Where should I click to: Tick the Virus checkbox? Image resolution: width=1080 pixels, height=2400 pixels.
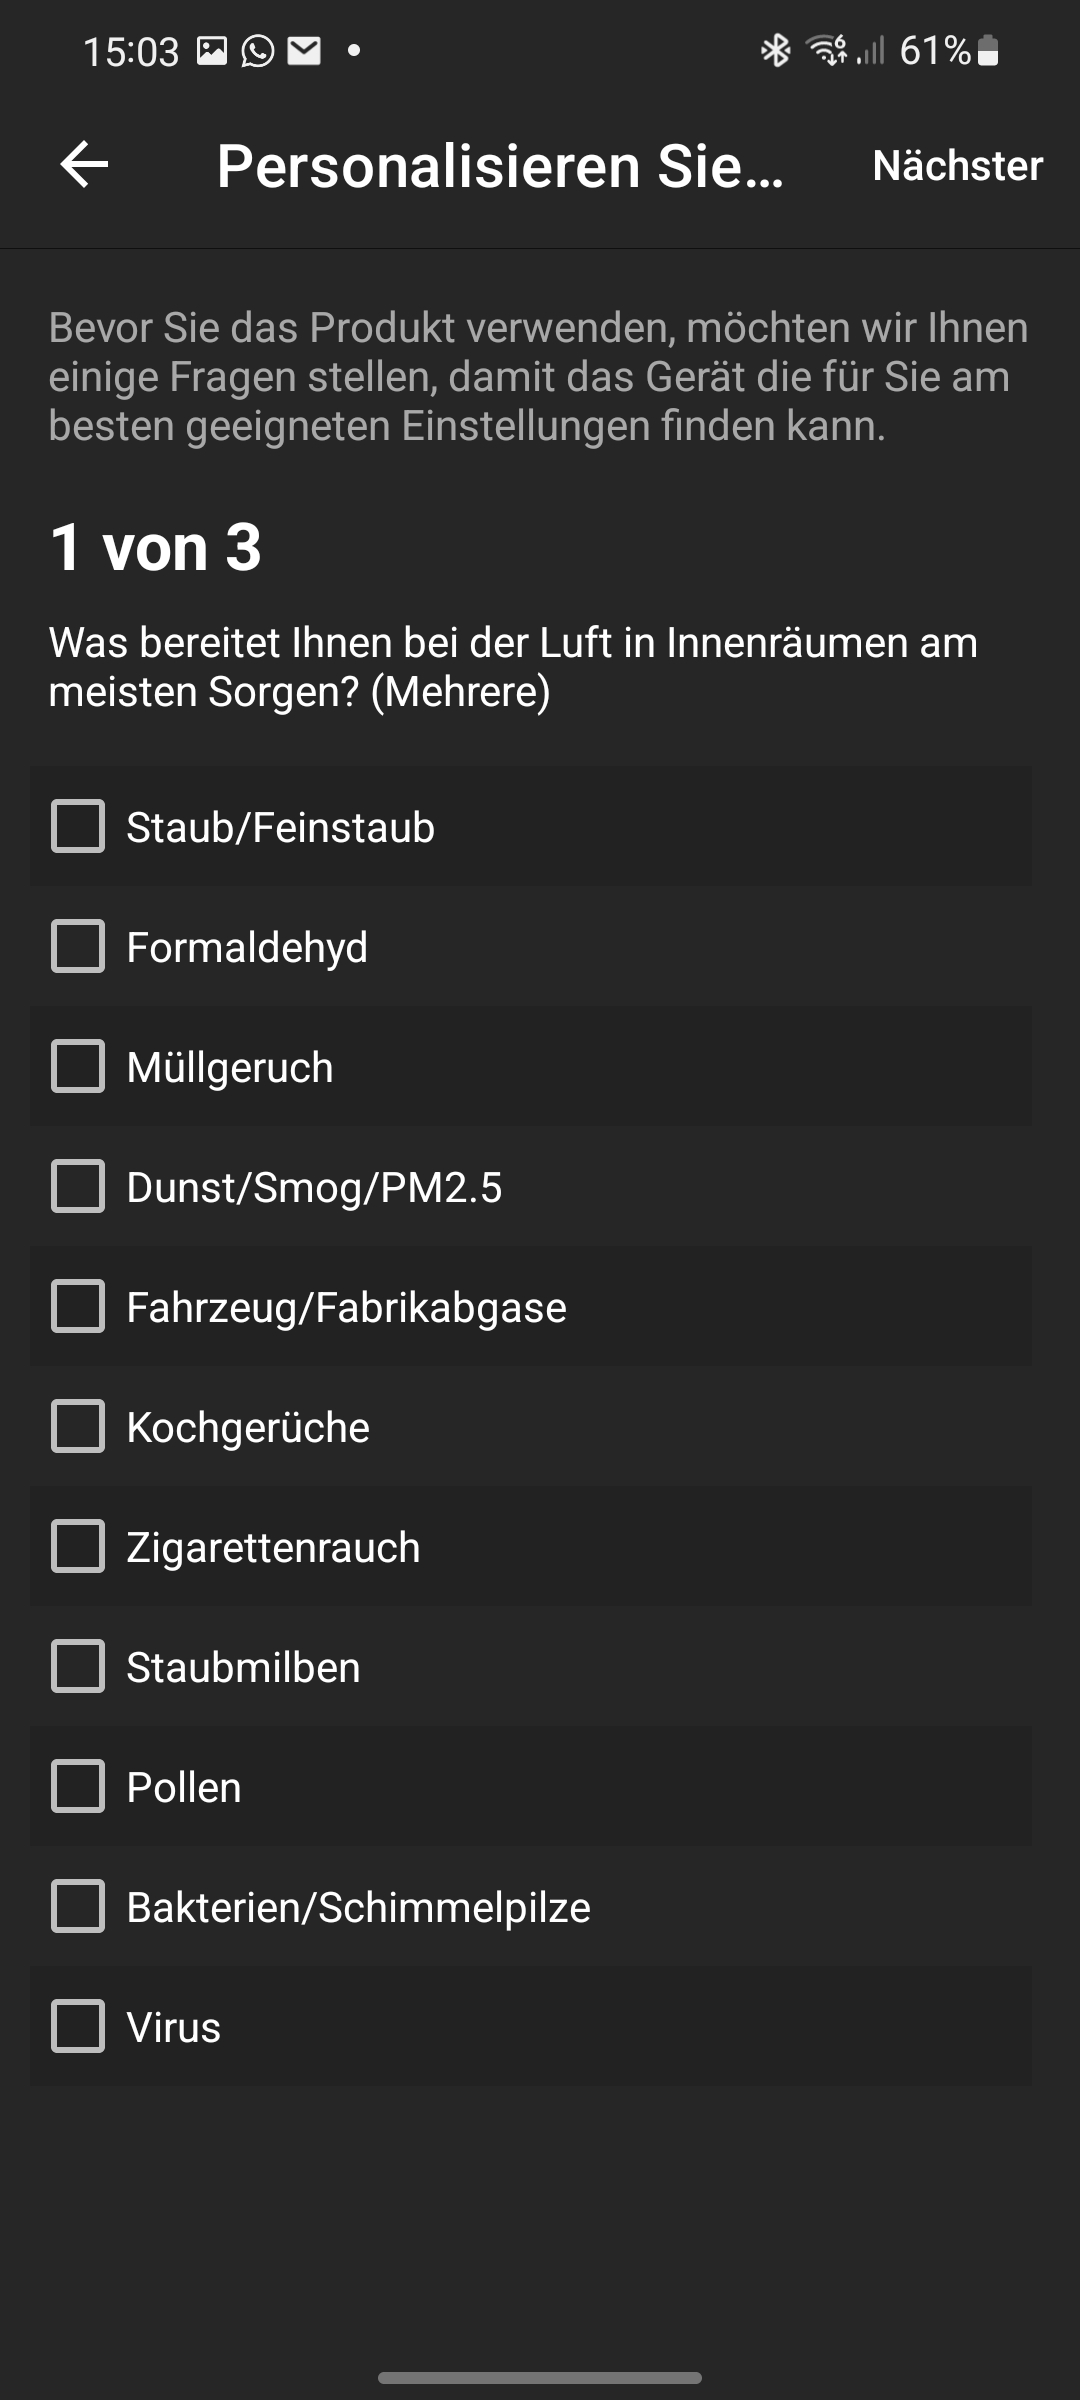pos(78,2027)
